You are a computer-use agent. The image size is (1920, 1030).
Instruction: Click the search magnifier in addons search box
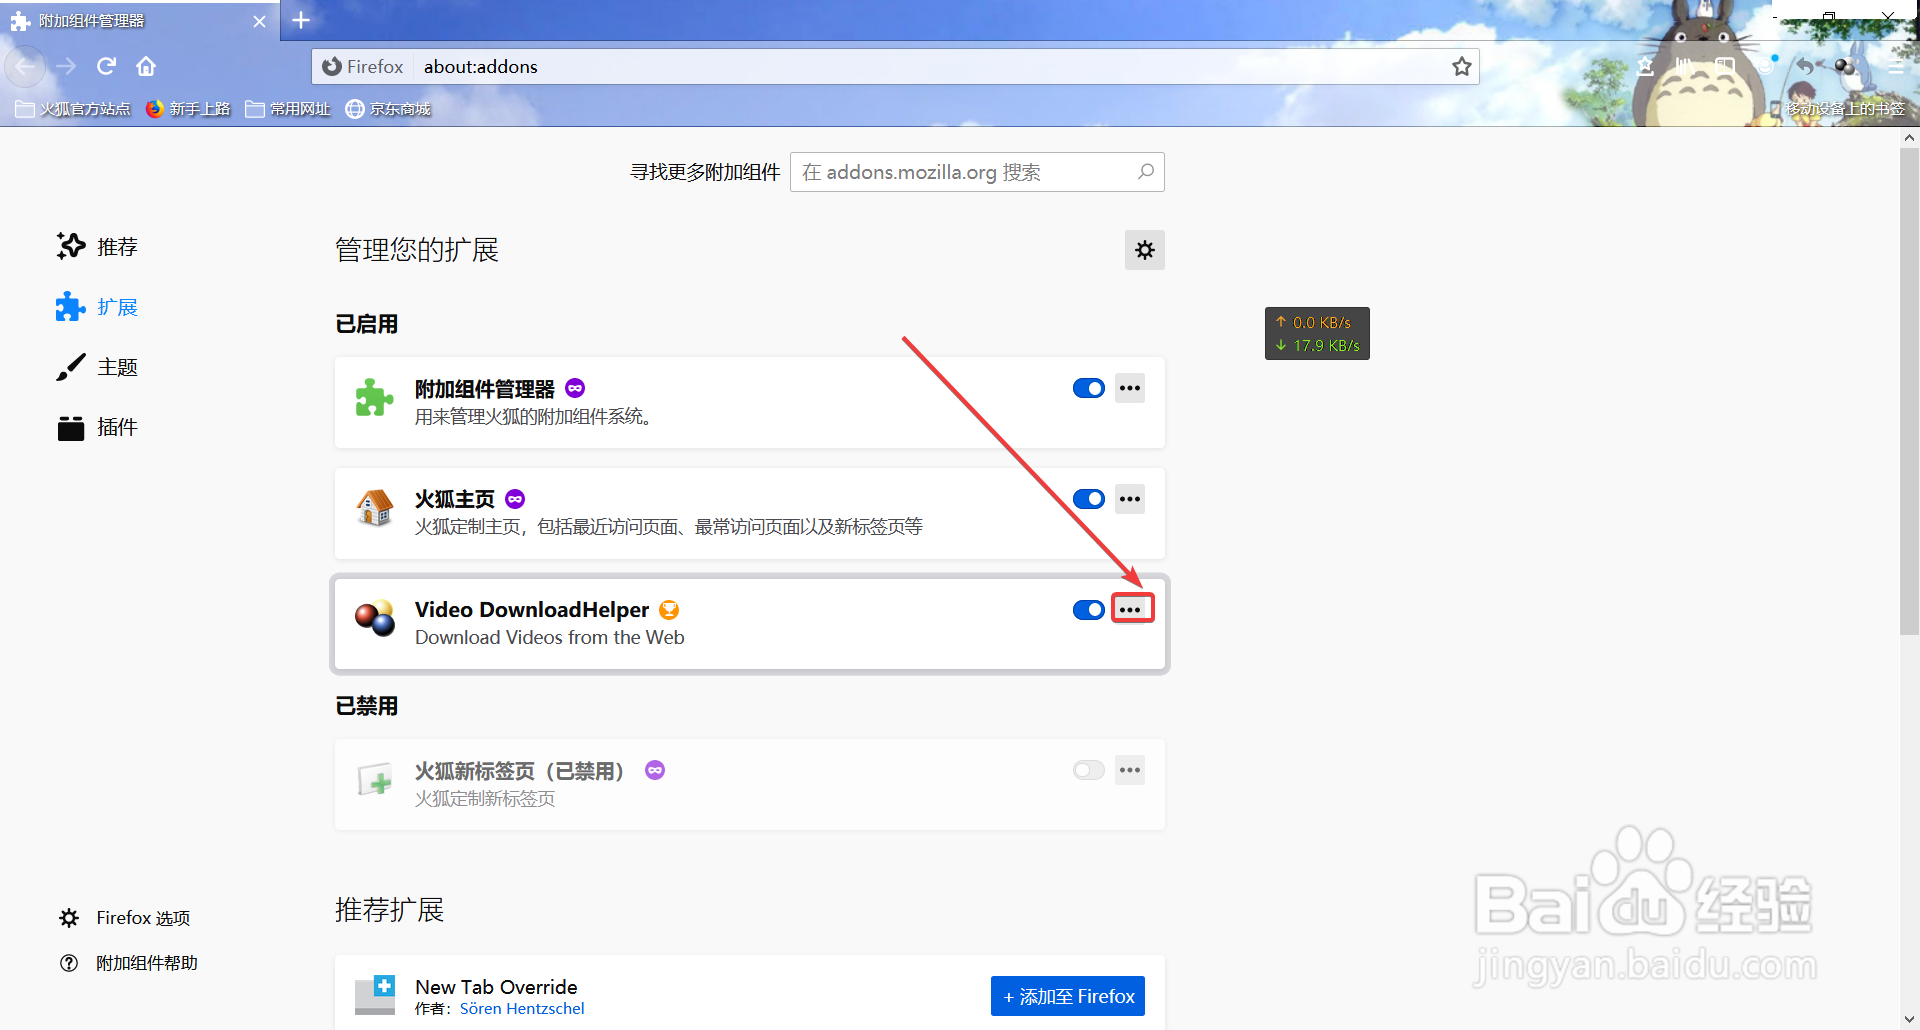click(x=1146, y=172)
